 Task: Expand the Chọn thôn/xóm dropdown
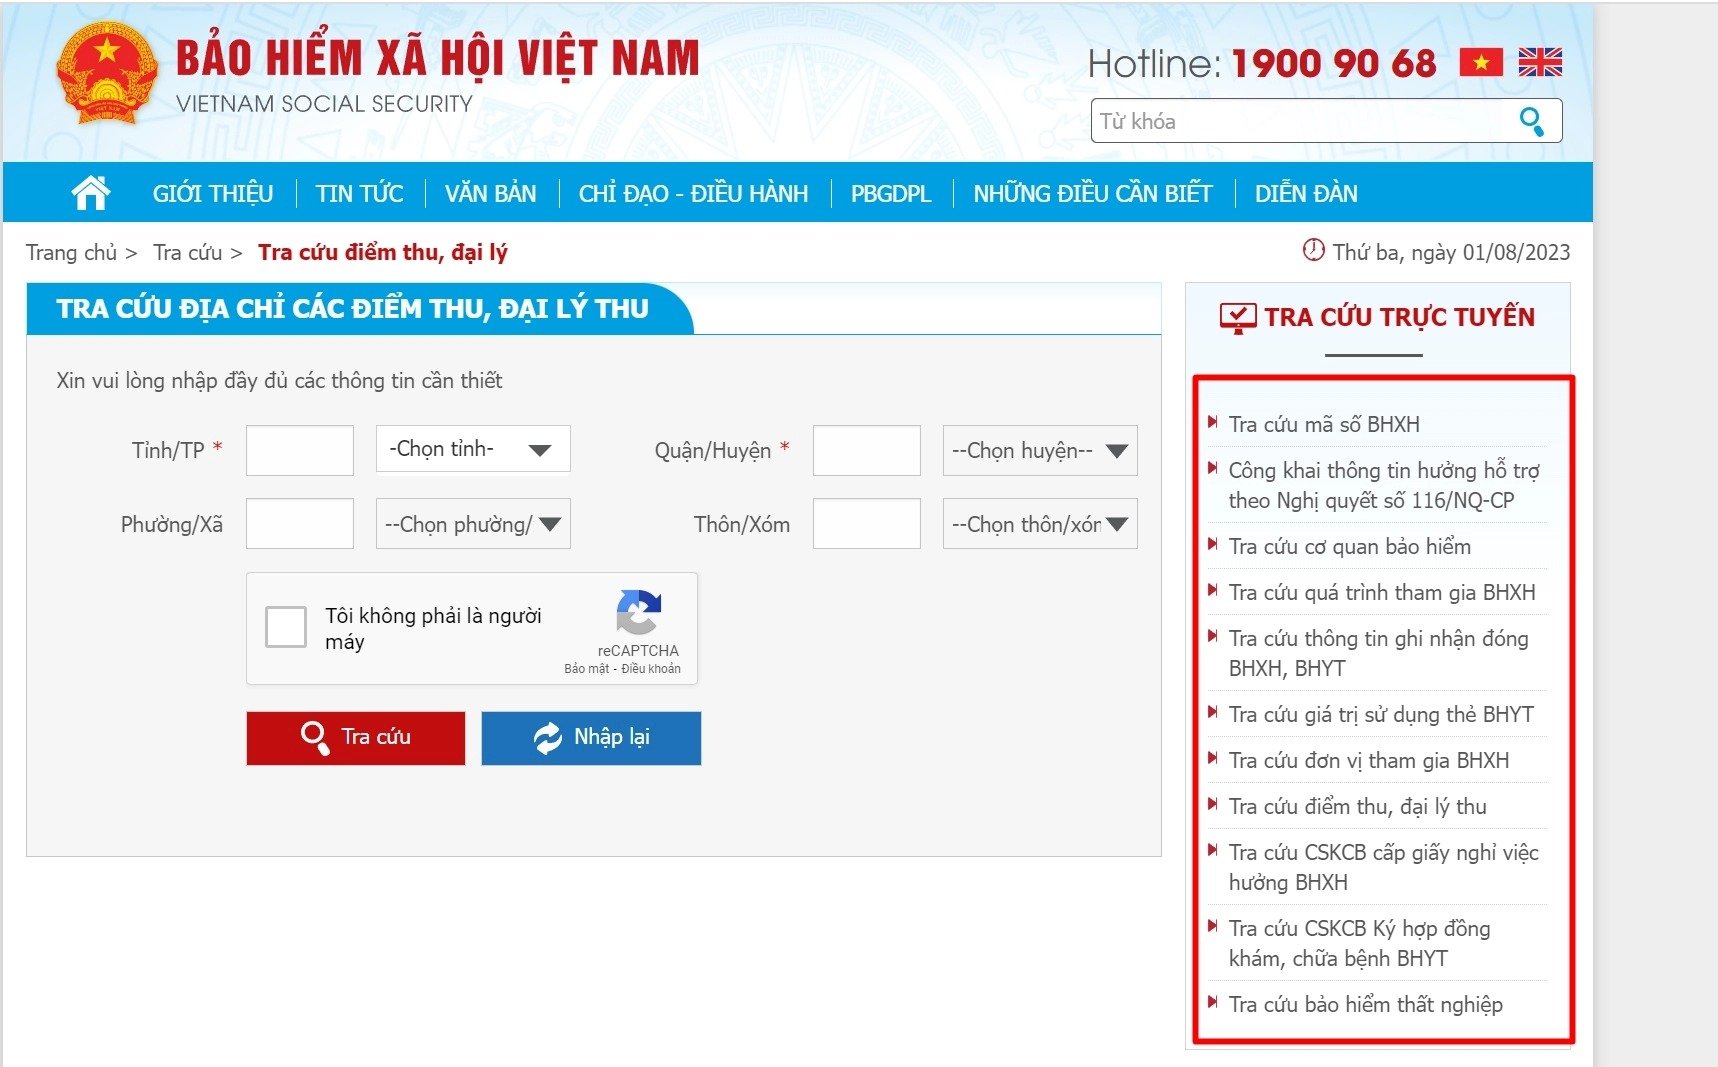[x=1040, y=524]
